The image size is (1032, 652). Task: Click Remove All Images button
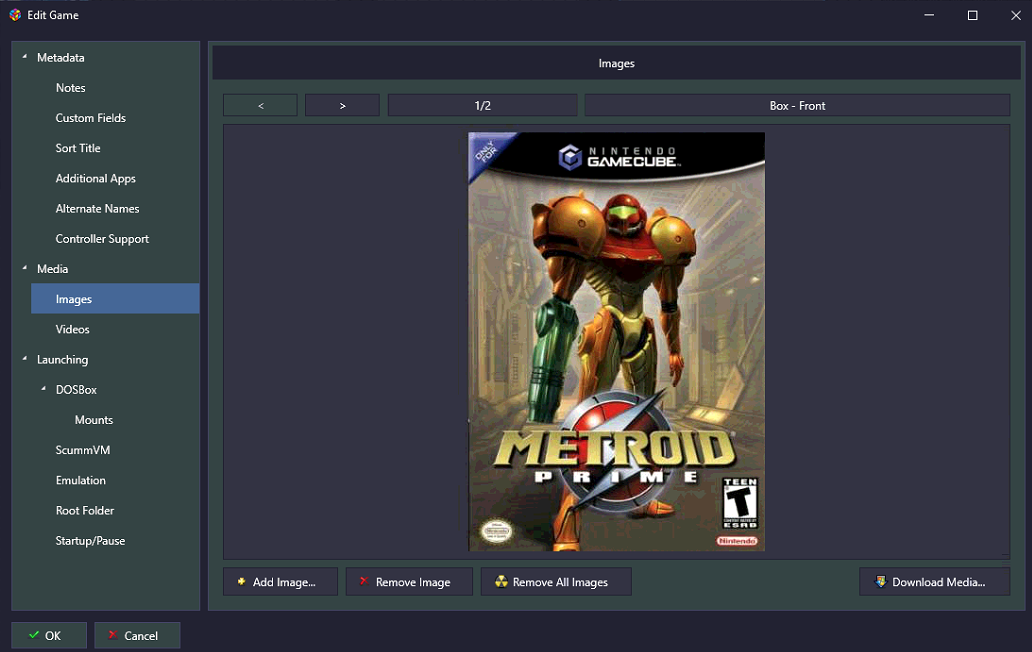tap(556, 582)
